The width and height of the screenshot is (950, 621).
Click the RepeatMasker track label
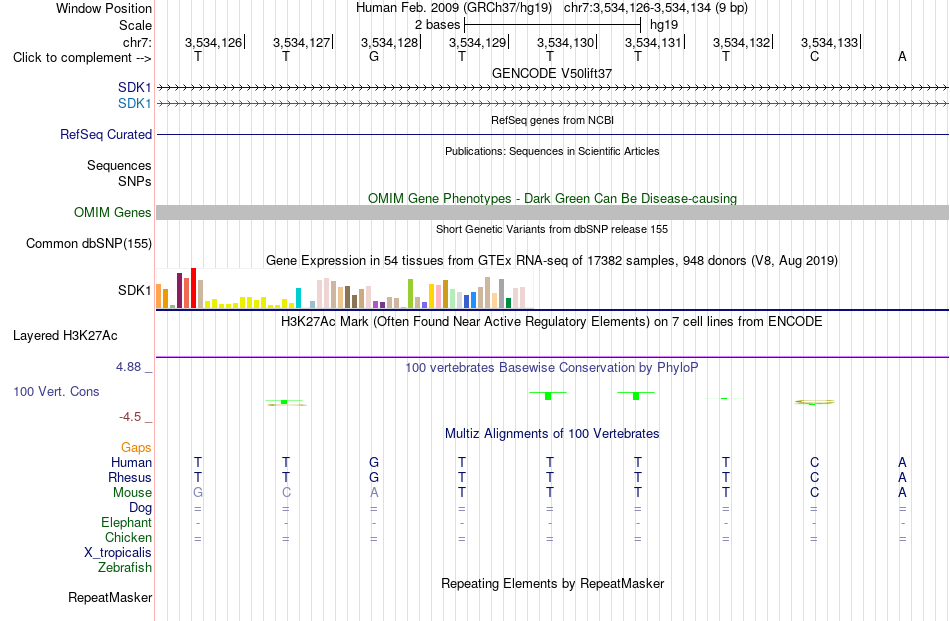coord(110,597)
